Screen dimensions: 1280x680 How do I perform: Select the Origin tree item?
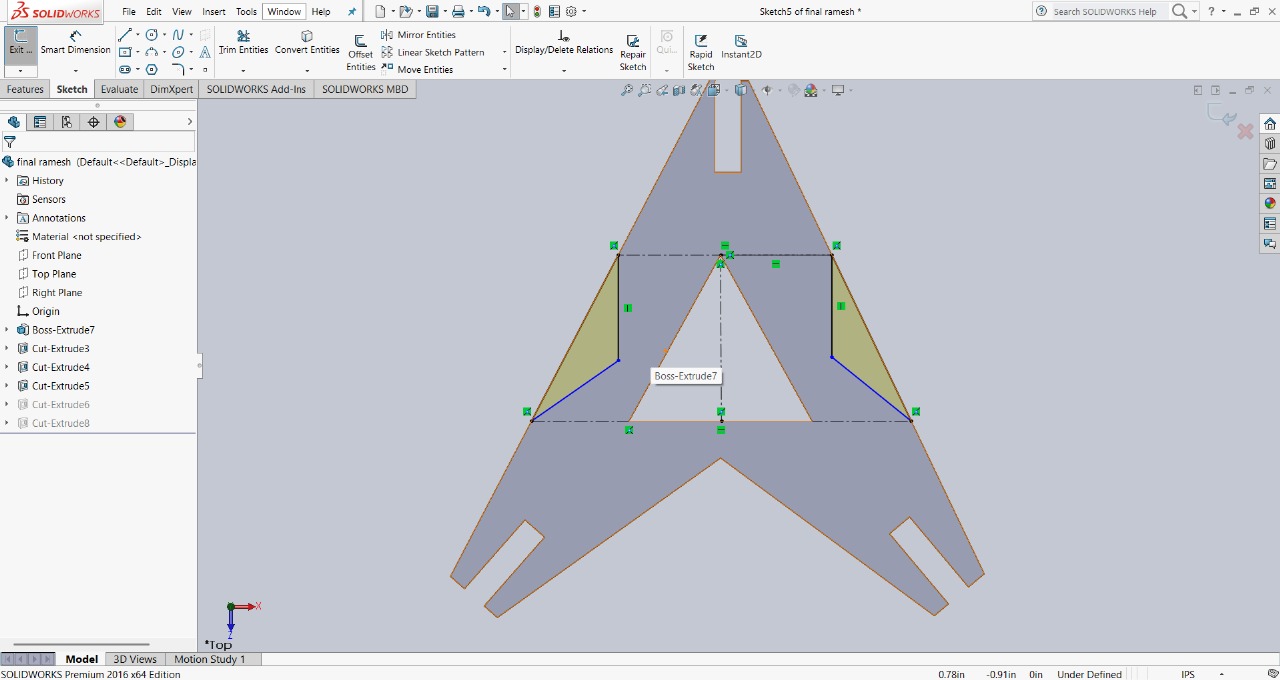[46, 311]
